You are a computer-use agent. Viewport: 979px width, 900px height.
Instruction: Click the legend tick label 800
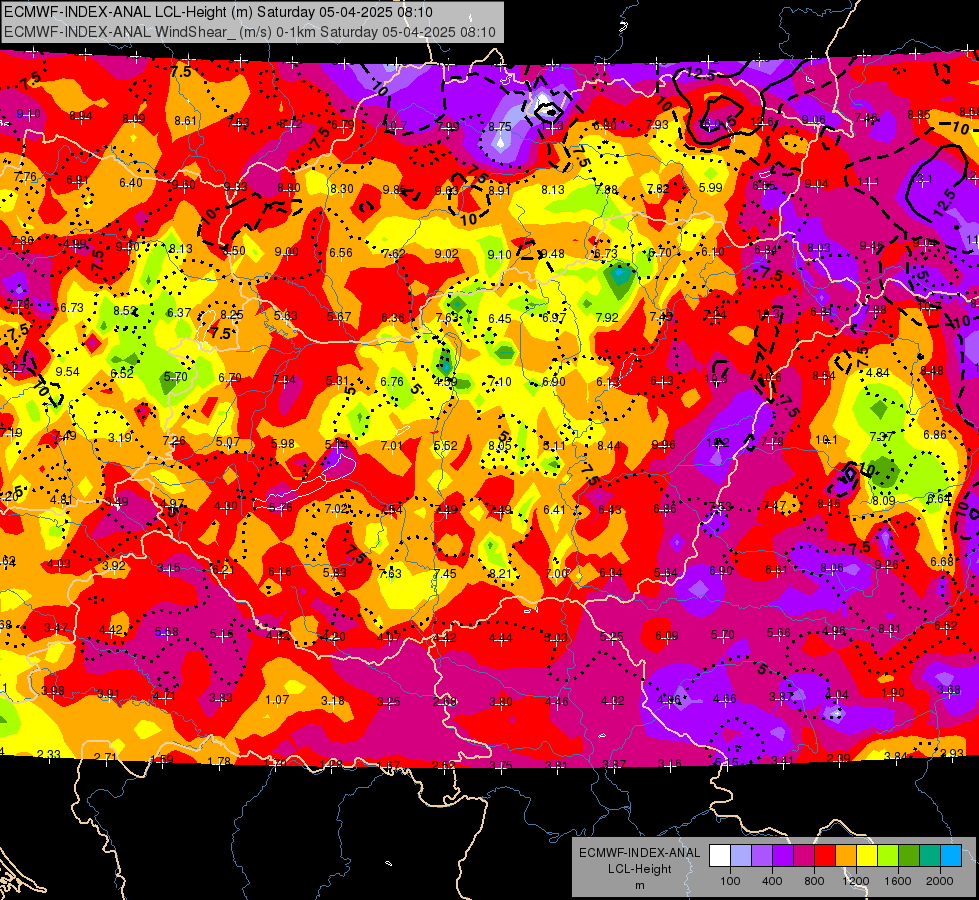[x=814, y=881]
